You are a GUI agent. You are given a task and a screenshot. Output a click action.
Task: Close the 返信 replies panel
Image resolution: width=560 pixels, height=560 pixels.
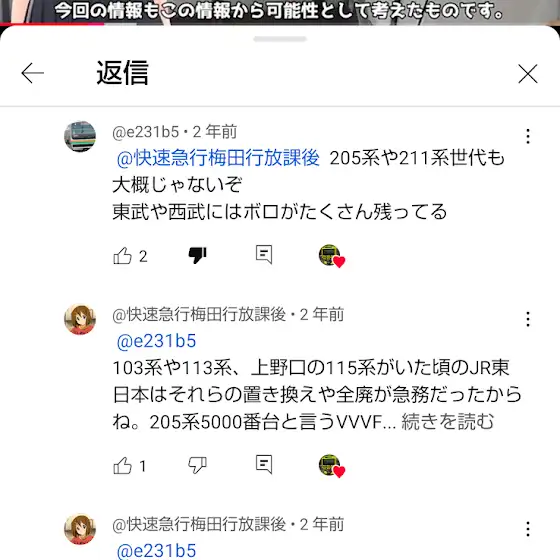[x=528, y=74]
